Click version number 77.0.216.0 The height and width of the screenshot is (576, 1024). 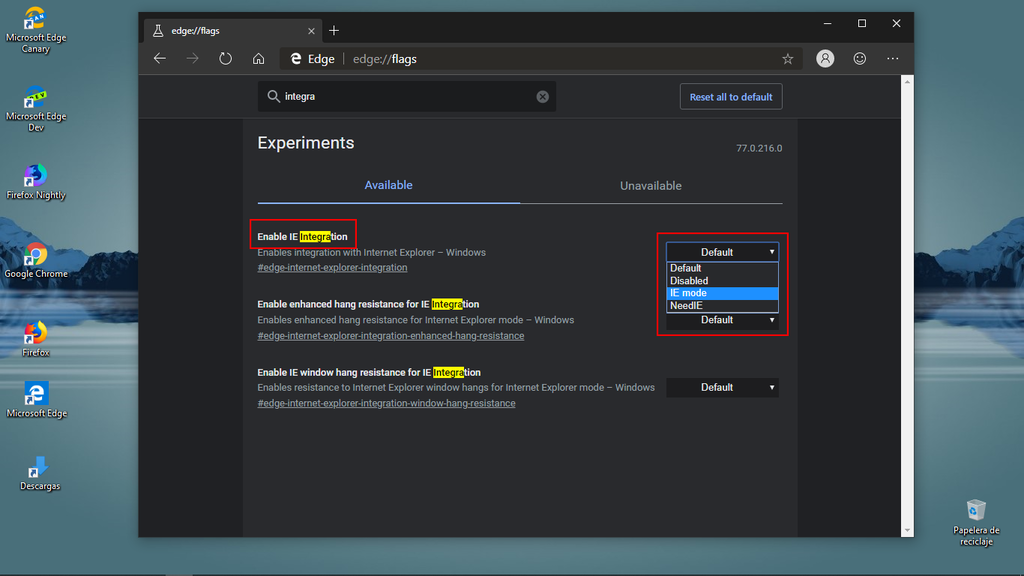click(x=759, y=148)
